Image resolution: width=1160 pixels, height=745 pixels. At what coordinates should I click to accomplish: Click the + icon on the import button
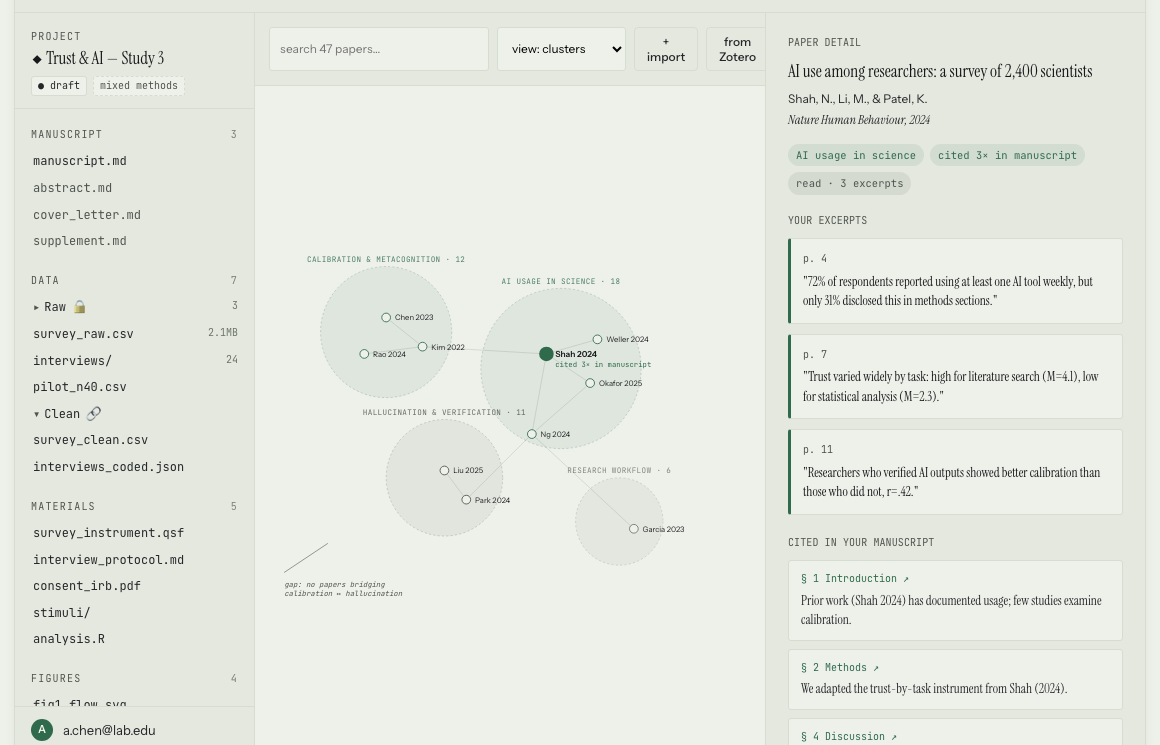665,41
